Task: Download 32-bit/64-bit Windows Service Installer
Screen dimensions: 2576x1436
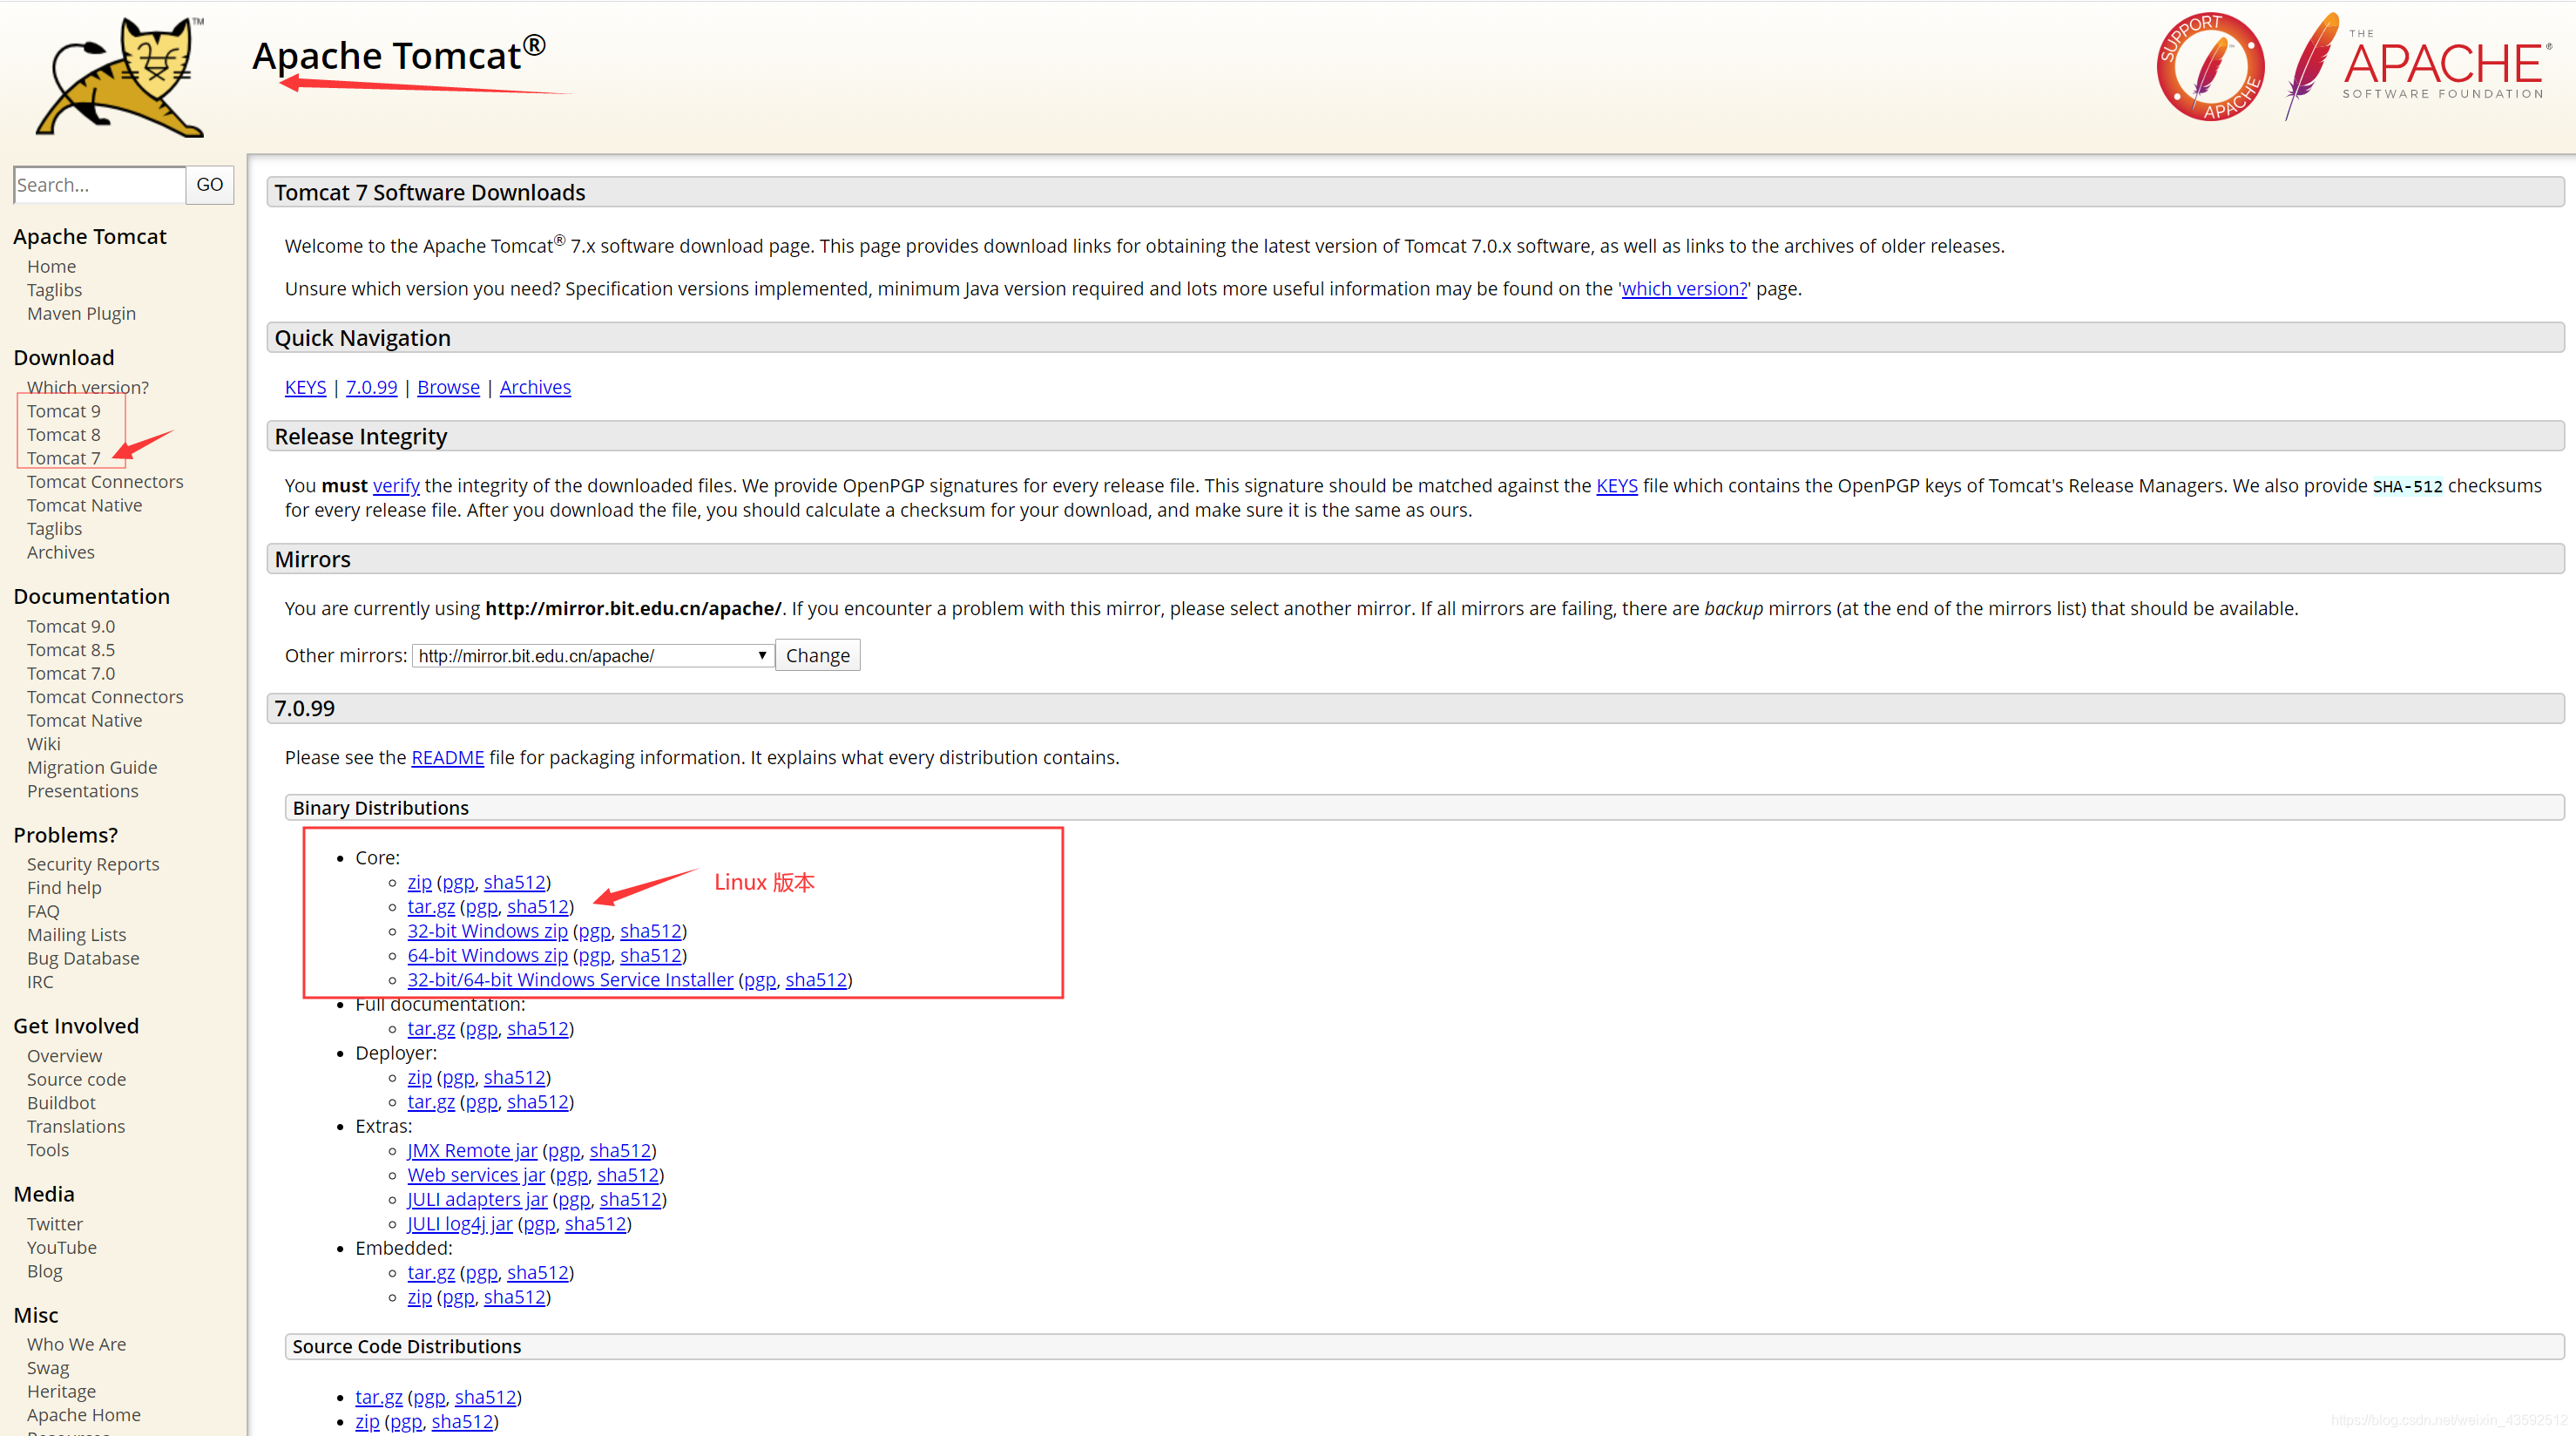Action: tap(570, 980)
